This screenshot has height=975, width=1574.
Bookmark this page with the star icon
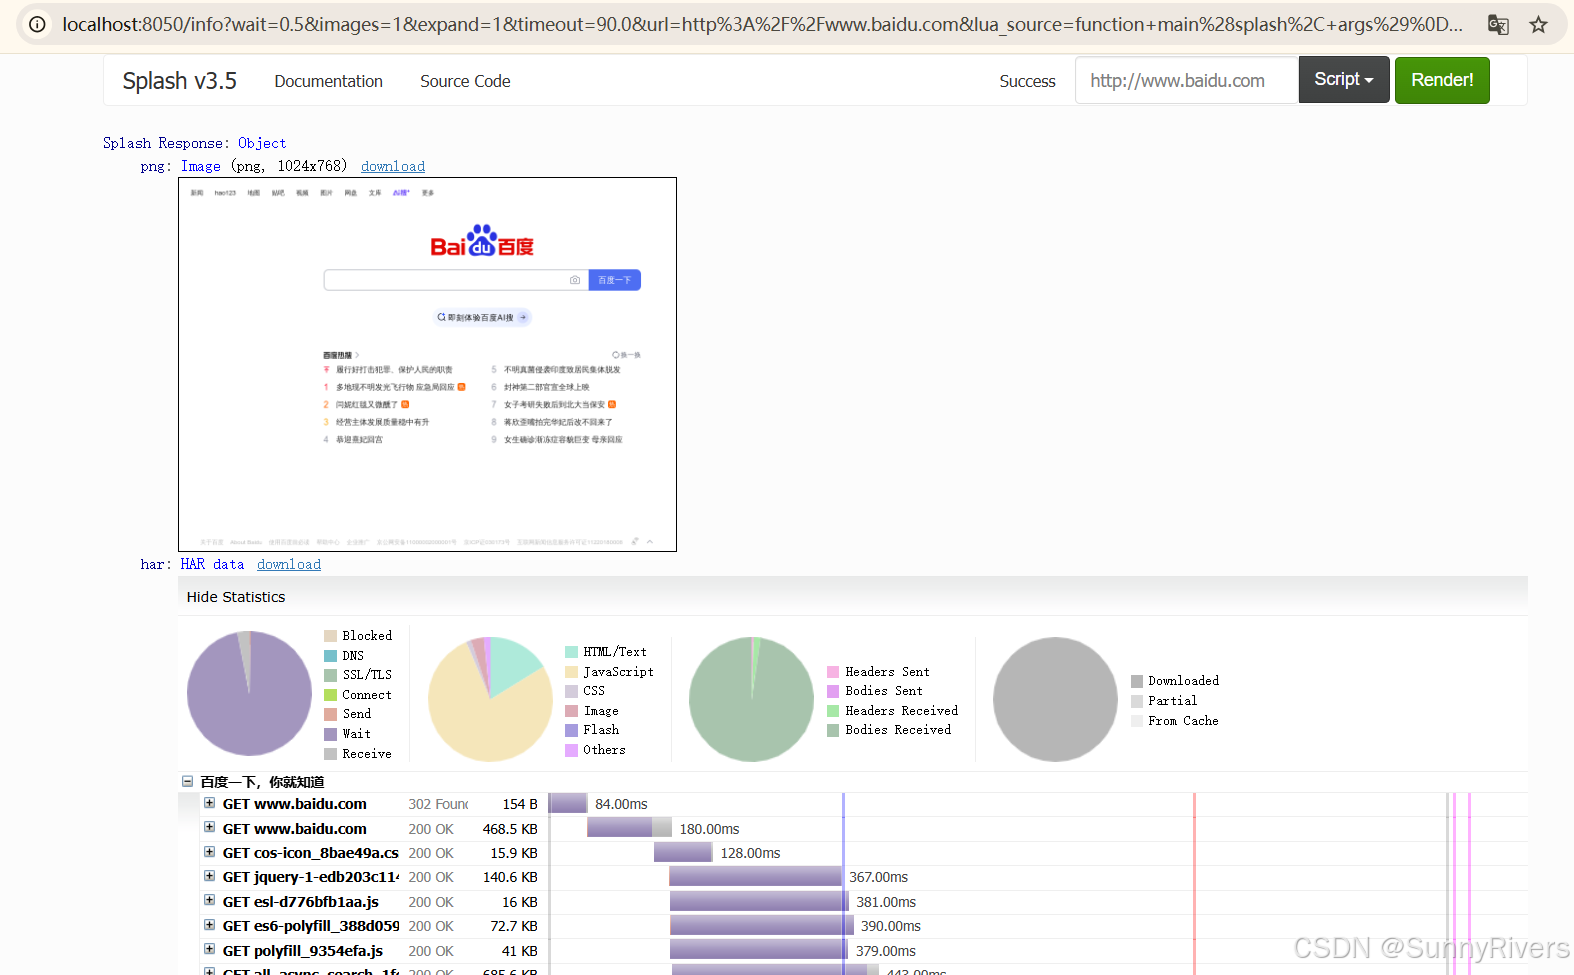(x=1539, y=24)
